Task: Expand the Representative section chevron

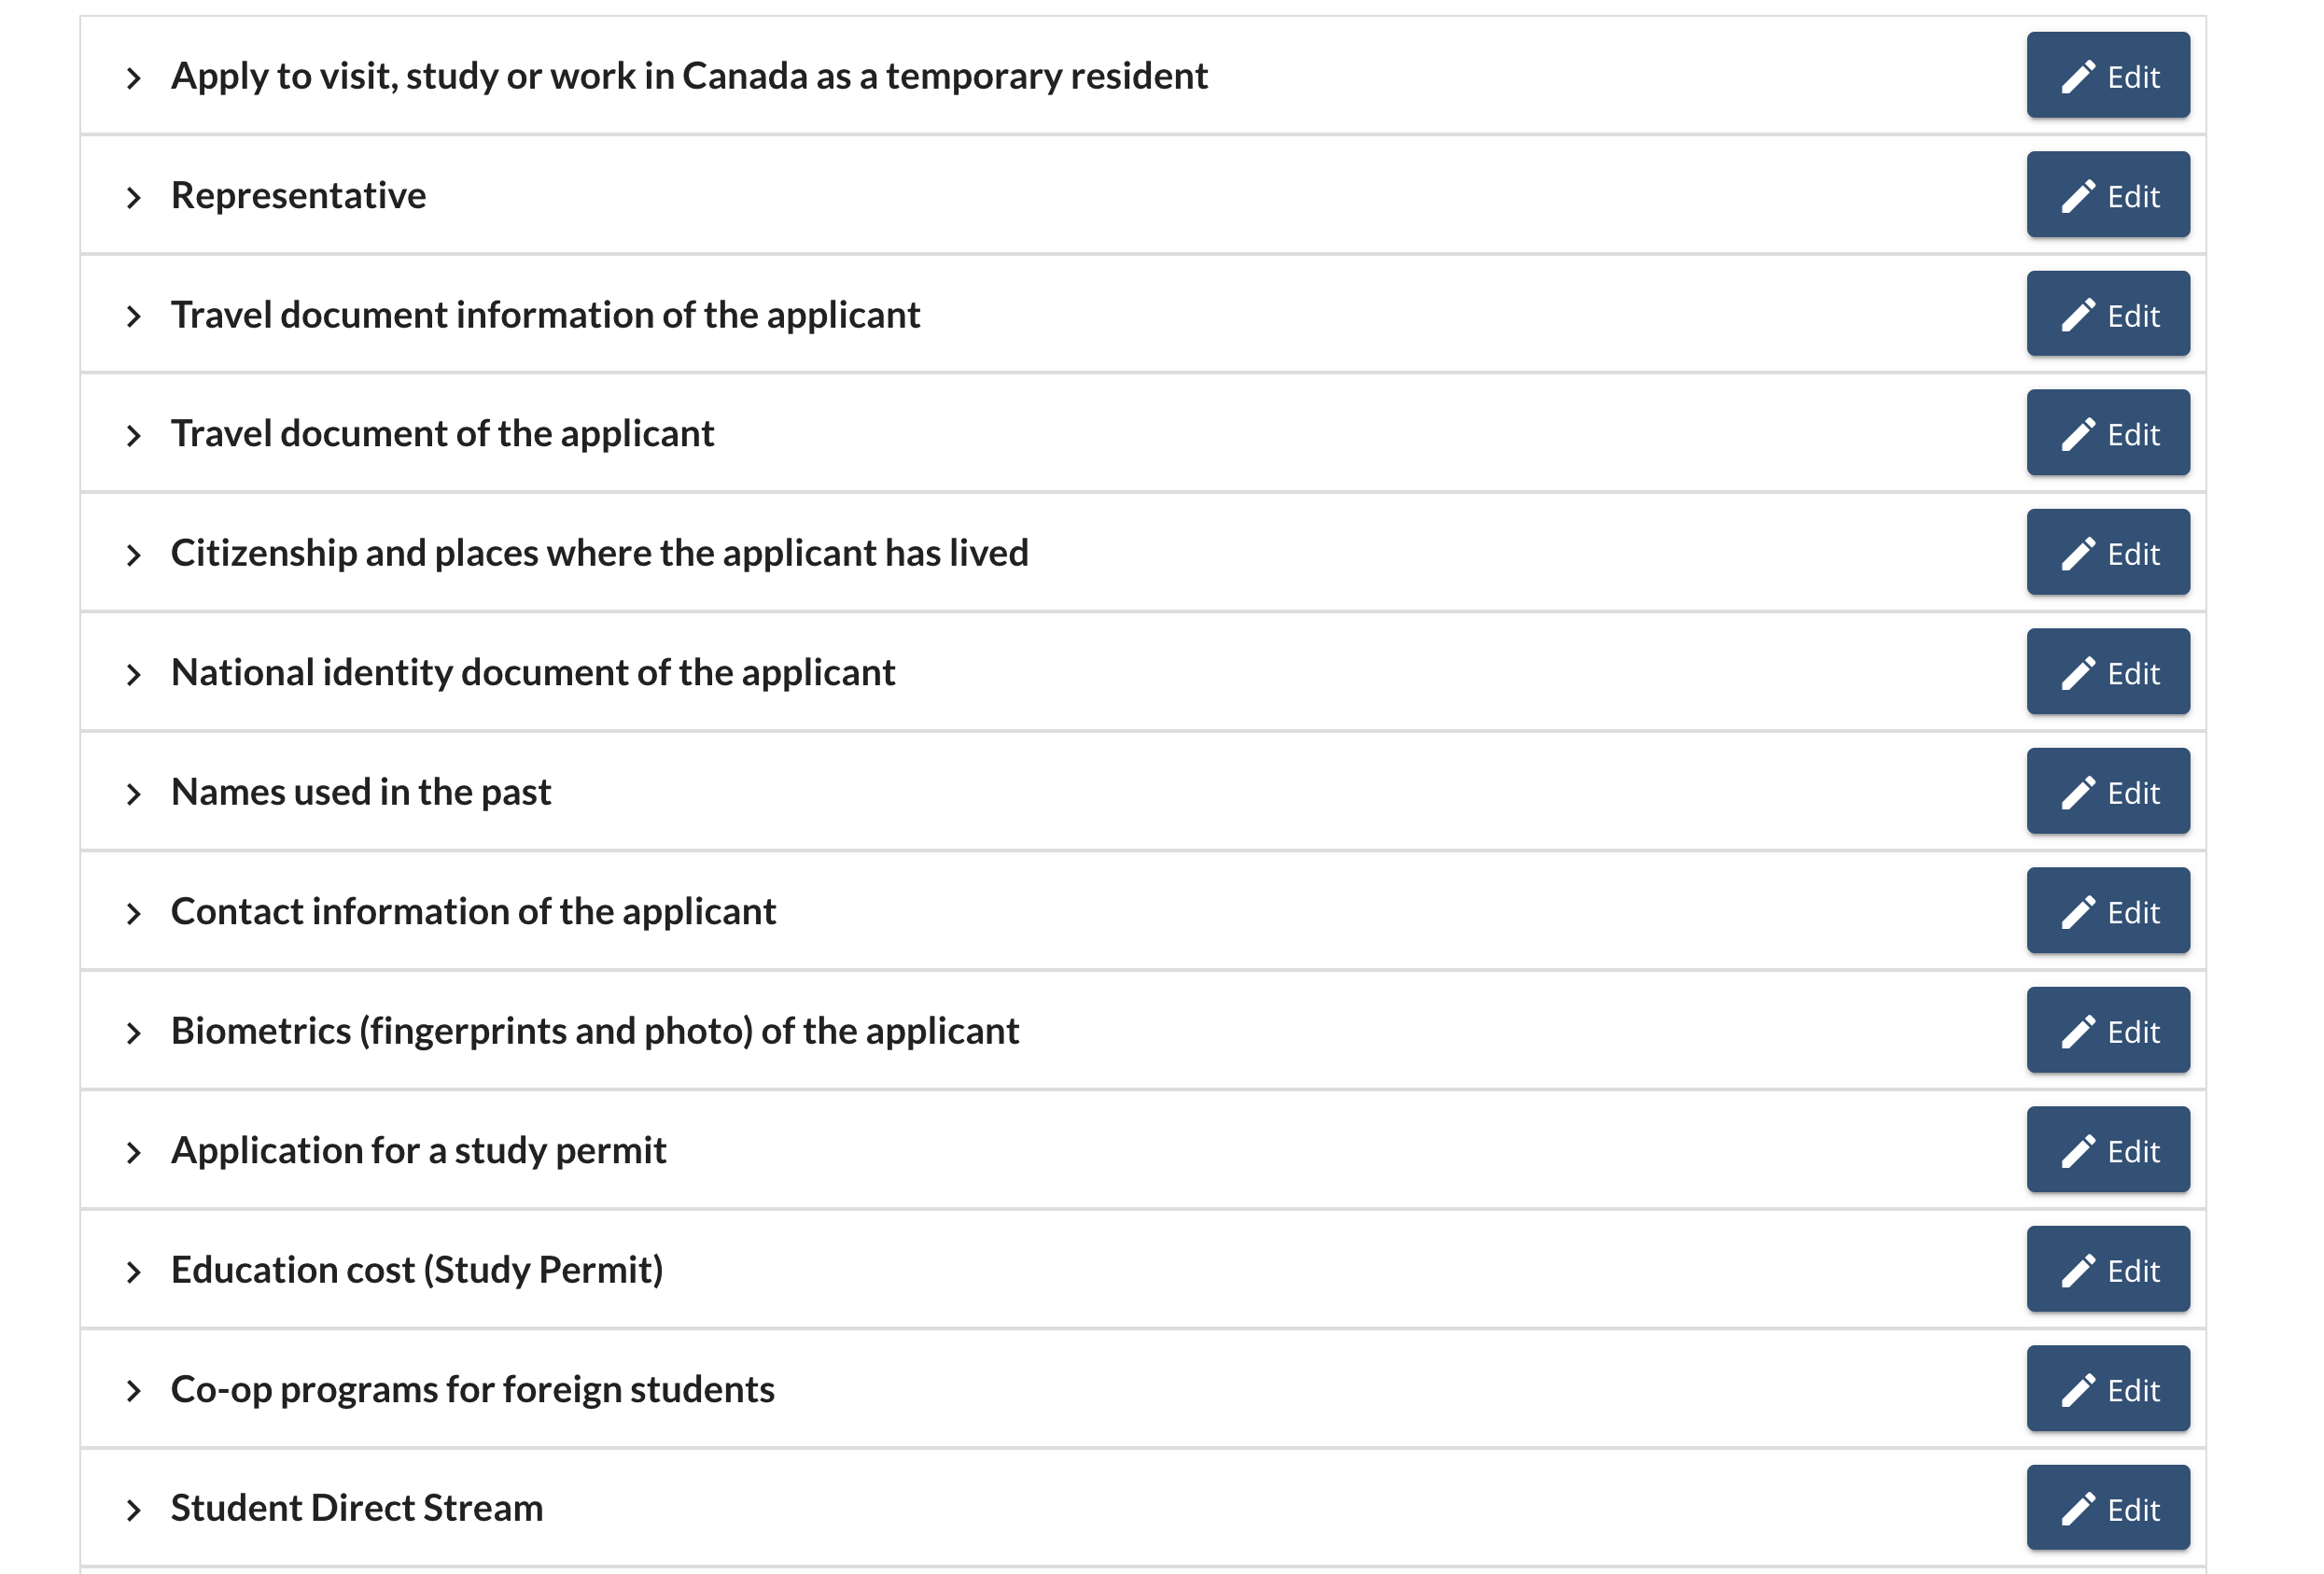Action: [x=134, y=197]
